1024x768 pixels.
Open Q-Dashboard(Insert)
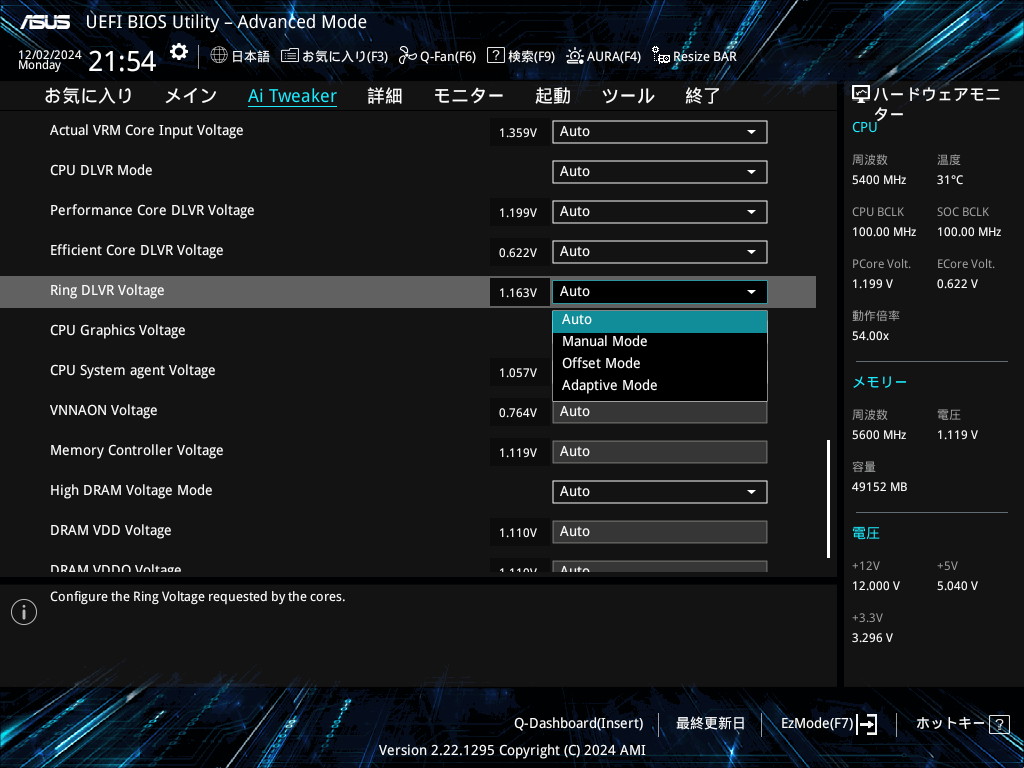(579, 724)
